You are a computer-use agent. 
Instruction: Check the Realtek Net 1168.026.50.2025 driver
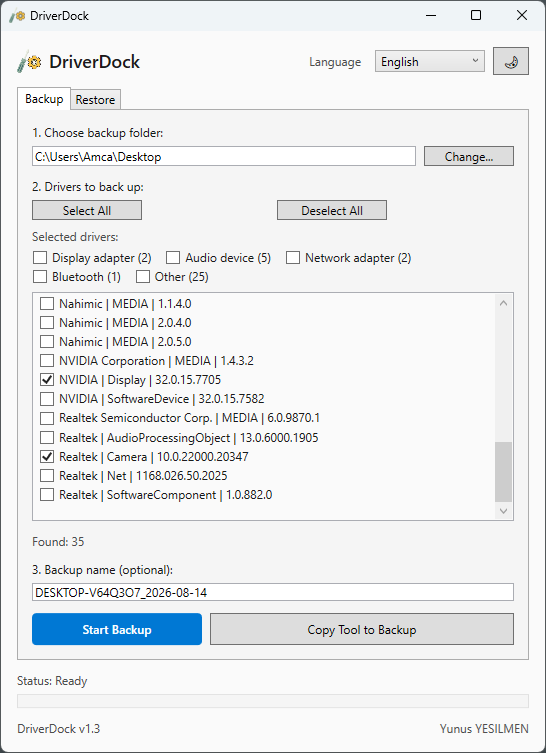pos(47,476)
